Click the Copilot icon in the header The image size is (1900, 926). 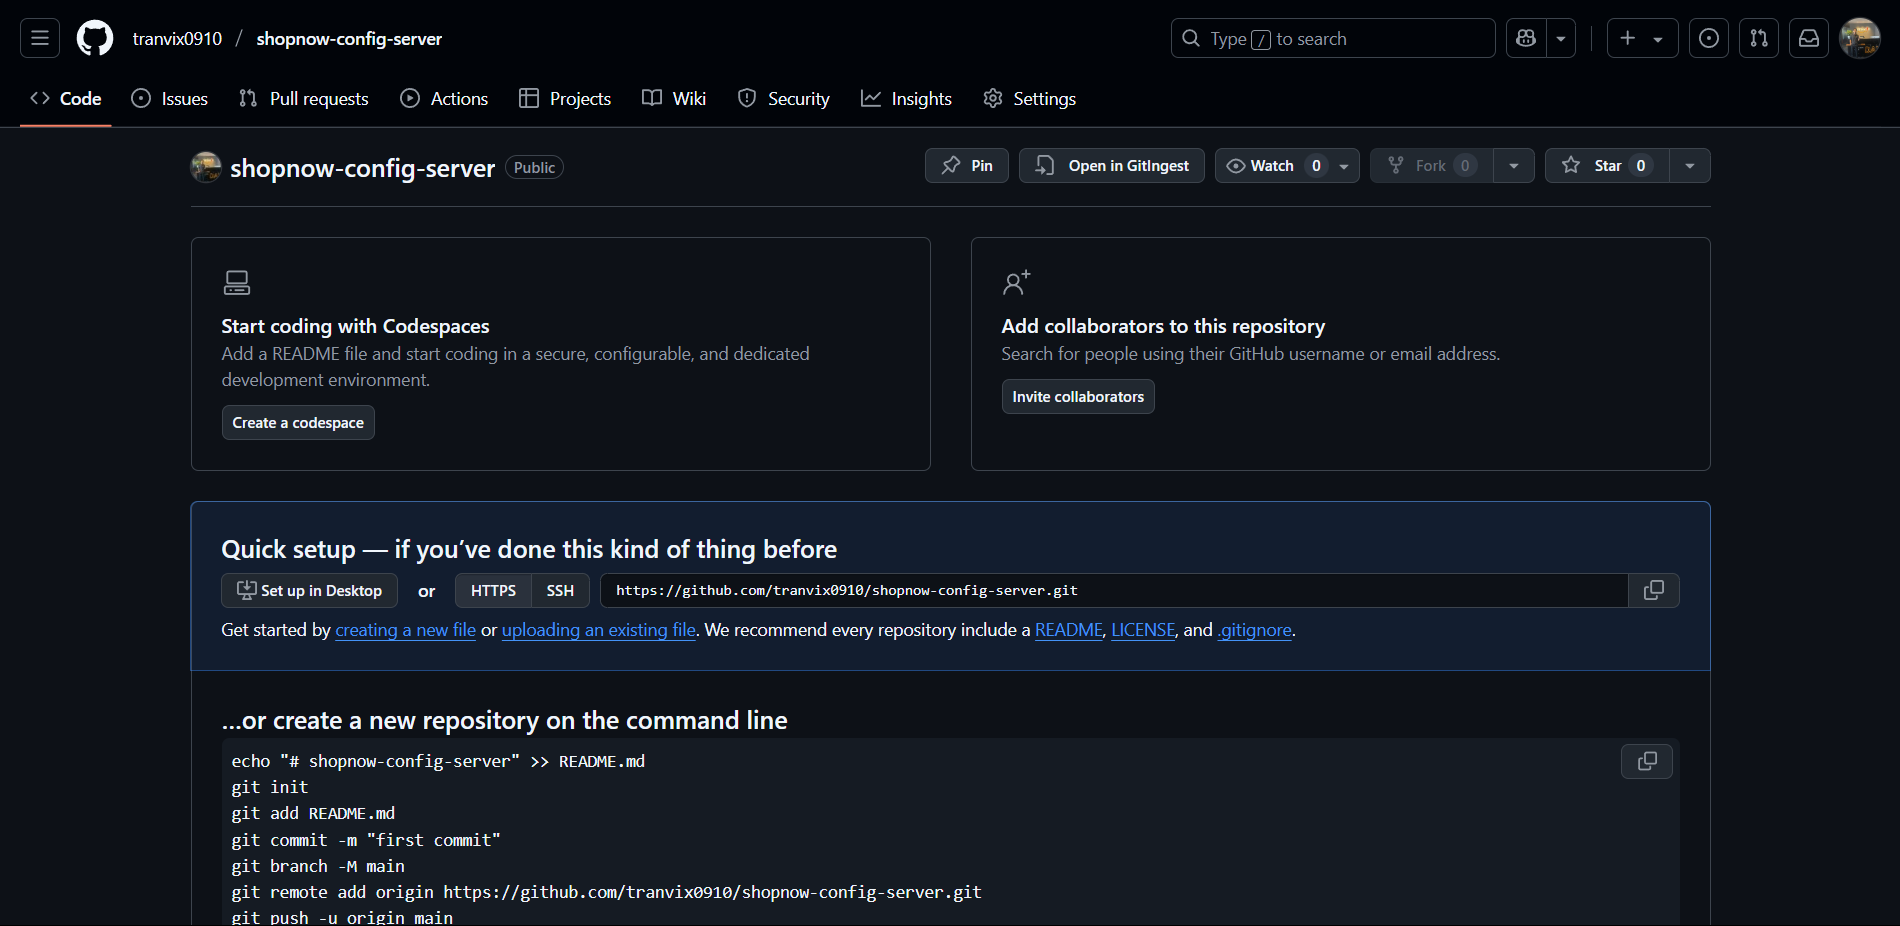coord(1525,38)
